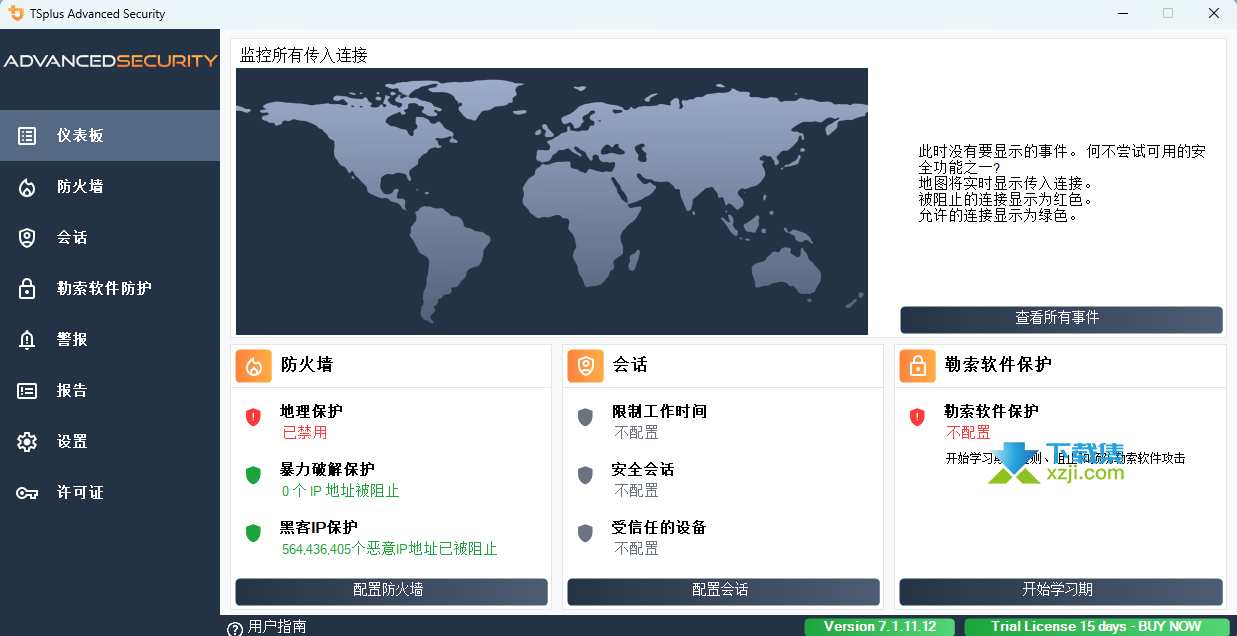Click red alert shield beside 地理保护
This screenshot has height=636, width=1237.
(253, 417)
